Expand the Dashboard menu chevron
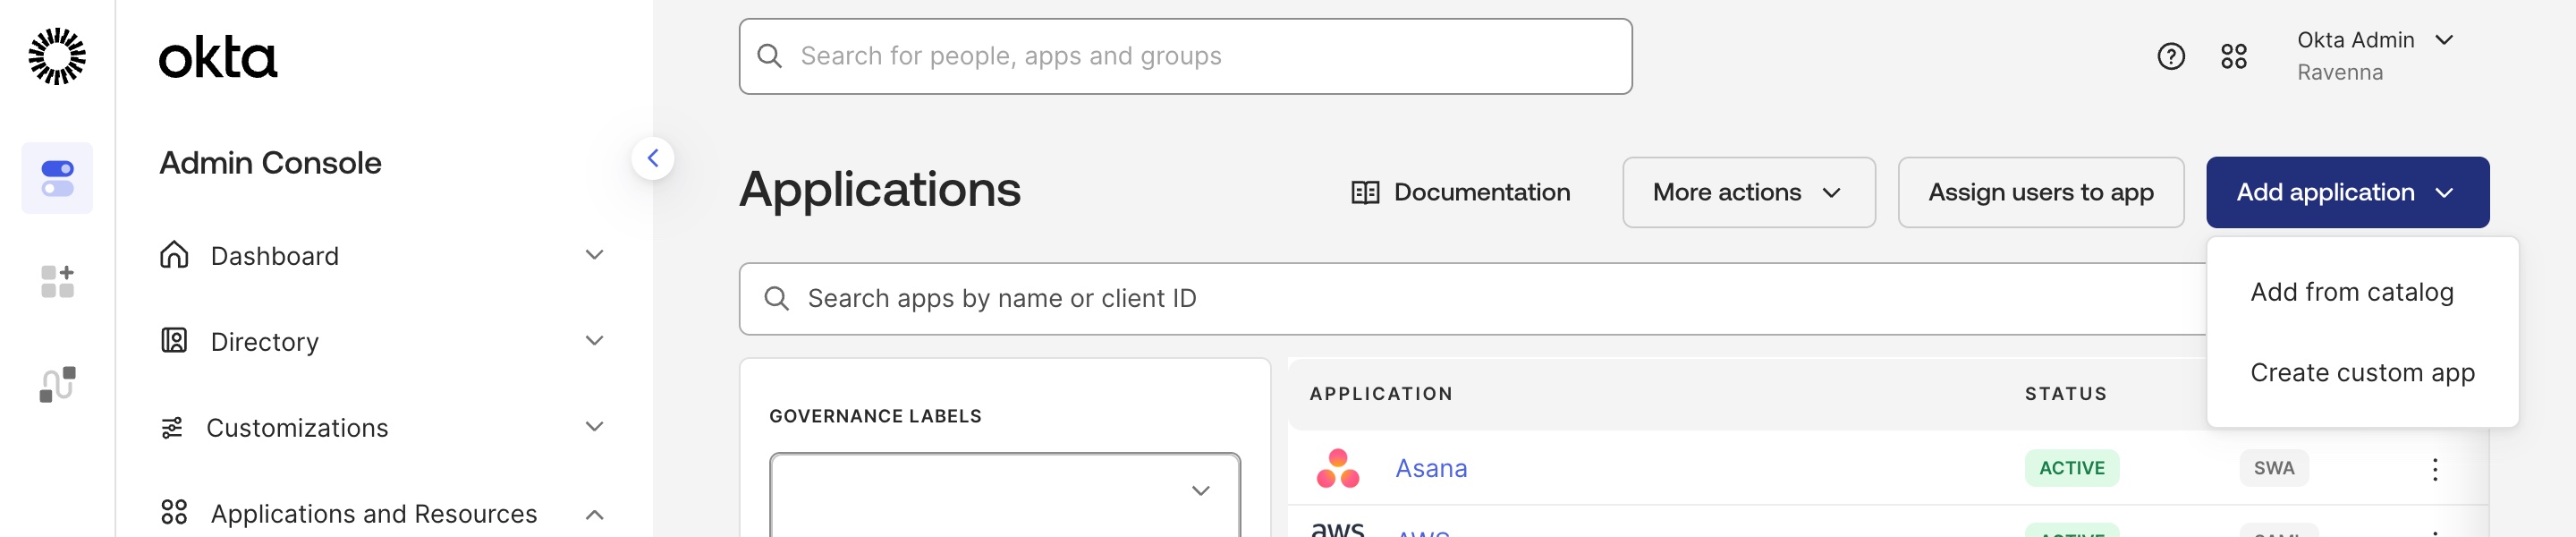2576x537 pixels. [x=595, y=255]
